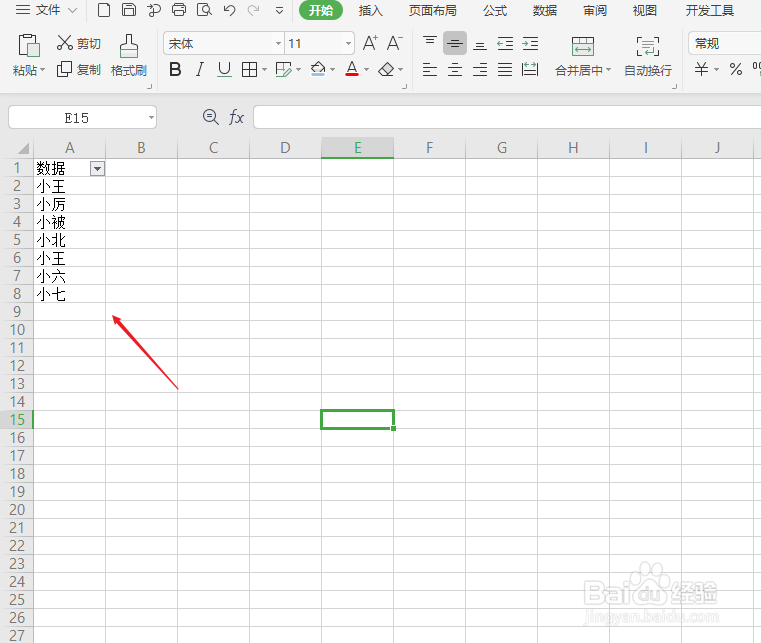Click the magnifier zoom icon by formula bar
This screenshot has height=643, width=761.
(x=211, y=117)
